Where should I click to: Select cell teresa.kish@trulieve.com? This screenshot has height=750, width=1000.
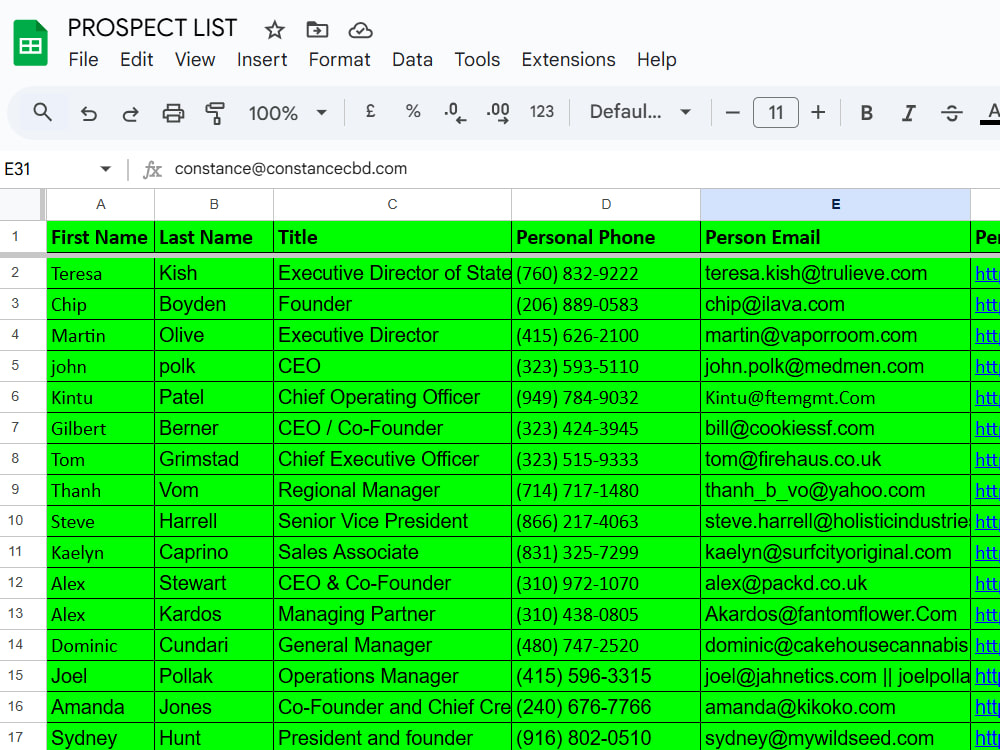click(x=835, y=274)
